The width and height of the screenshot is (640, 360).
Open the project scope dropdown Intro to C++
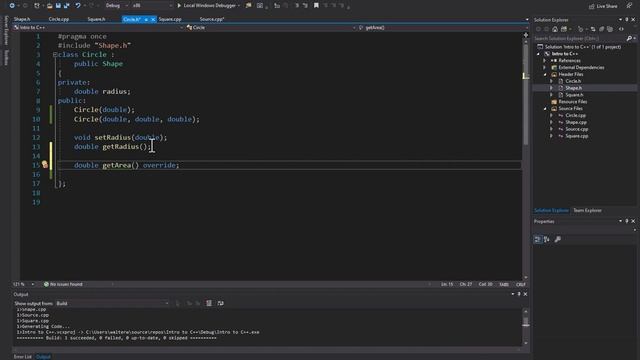click(x=98, y=28)
